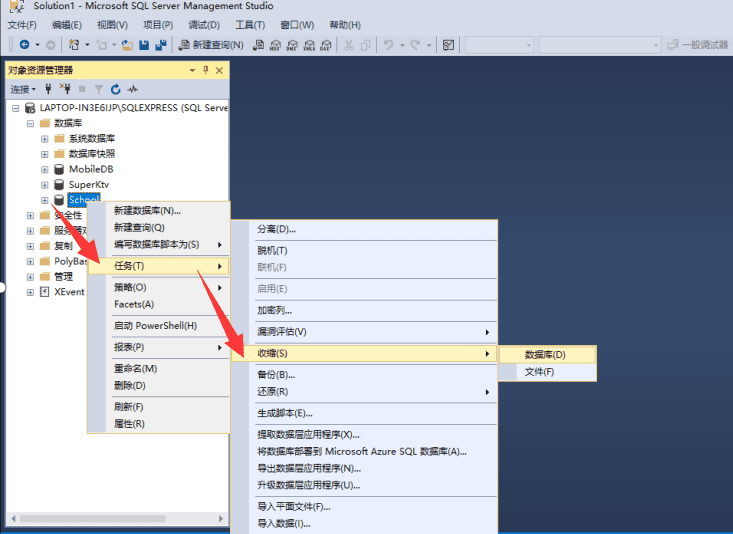Viewport: 733px width, 534px height.
Task: Open the 工具(T) menu
Action: [x=250, y=25]
